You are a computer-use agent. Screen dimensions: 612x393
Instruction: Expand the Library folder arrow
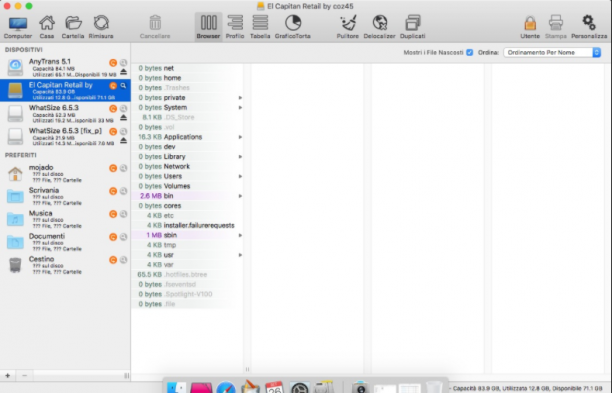coord(240,156)
